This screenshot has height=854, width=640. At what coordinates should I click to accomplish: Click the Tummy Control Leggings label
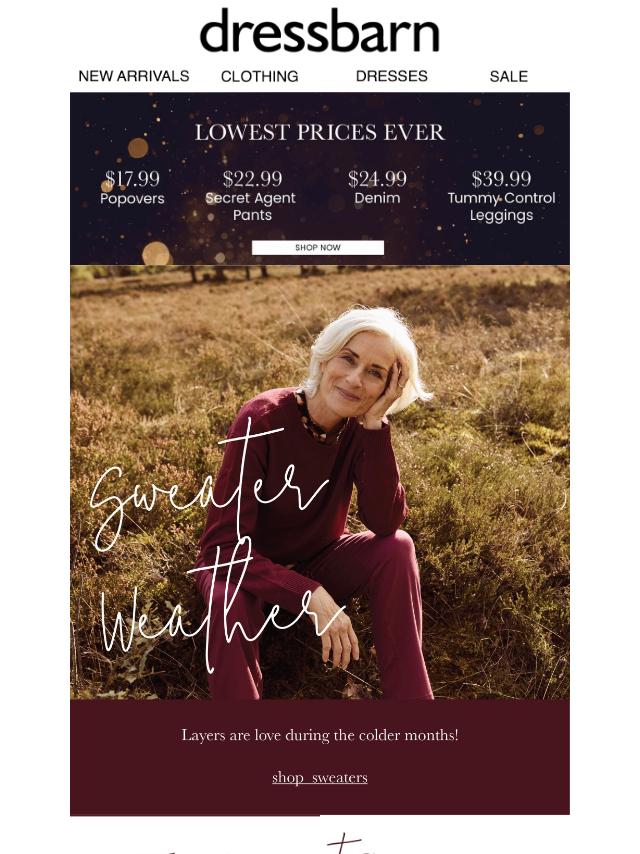[501, 206]
